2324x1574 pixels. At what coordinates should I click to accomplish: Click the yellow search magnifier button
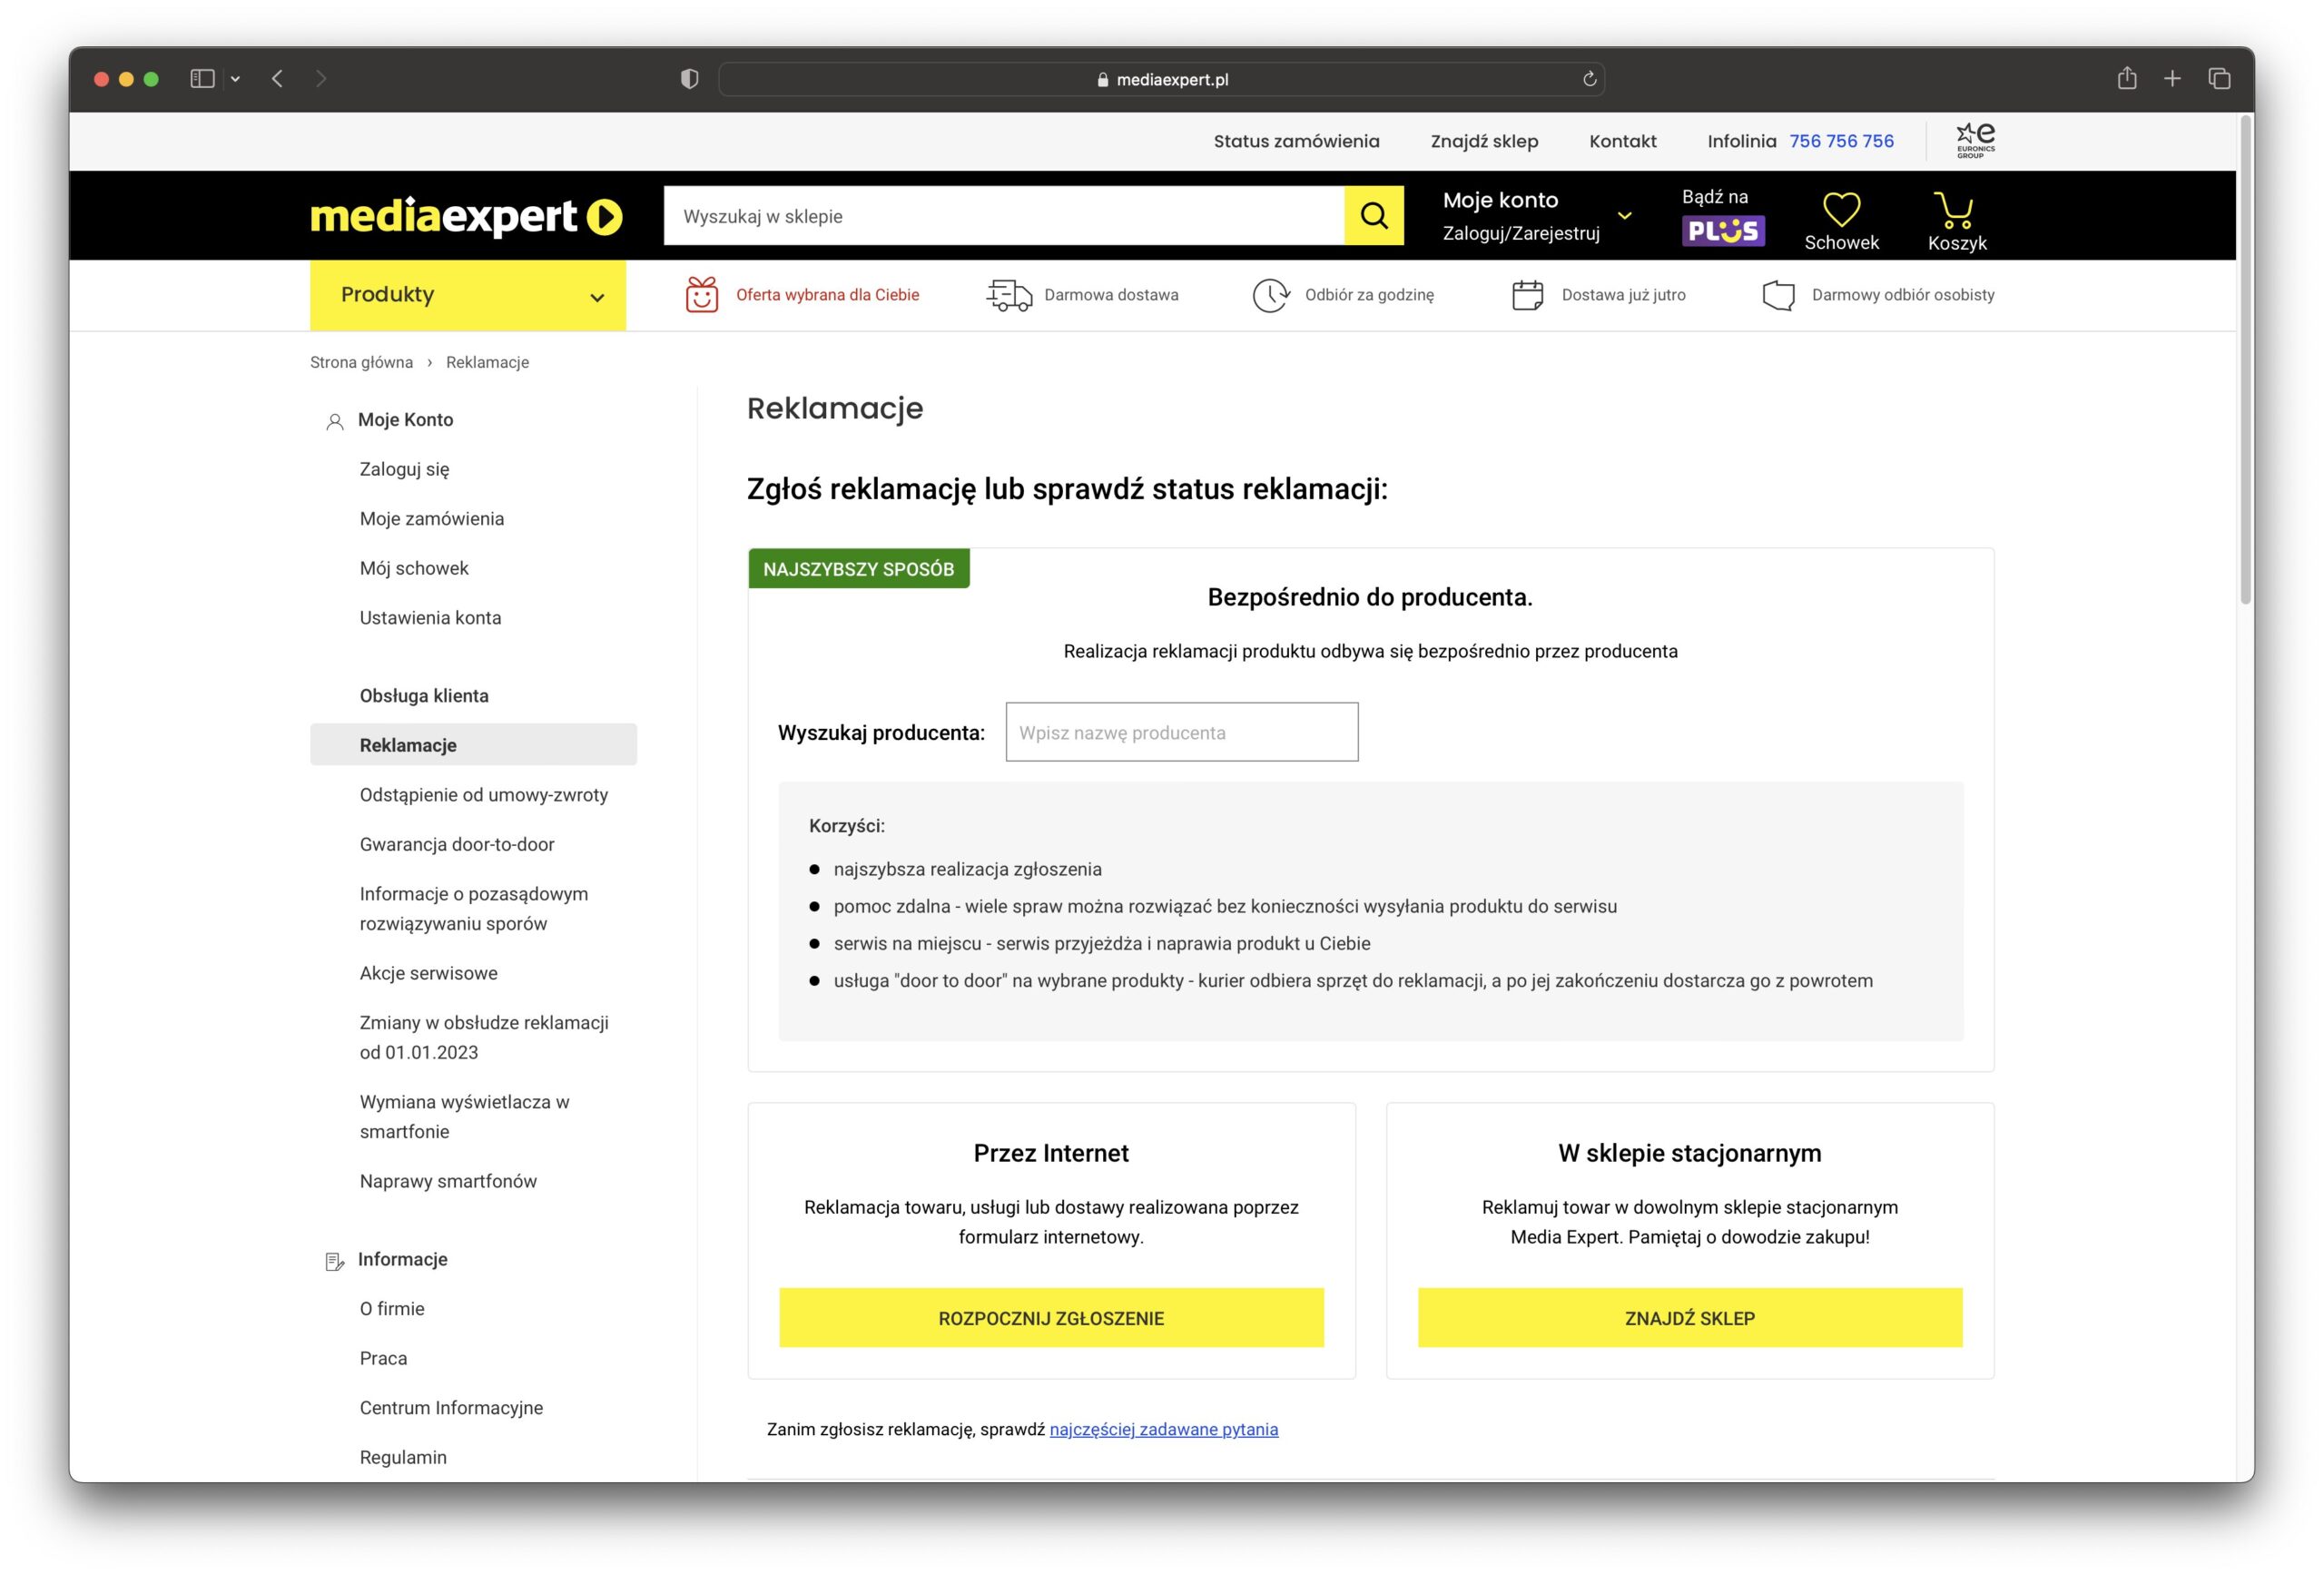(1374, 215)
